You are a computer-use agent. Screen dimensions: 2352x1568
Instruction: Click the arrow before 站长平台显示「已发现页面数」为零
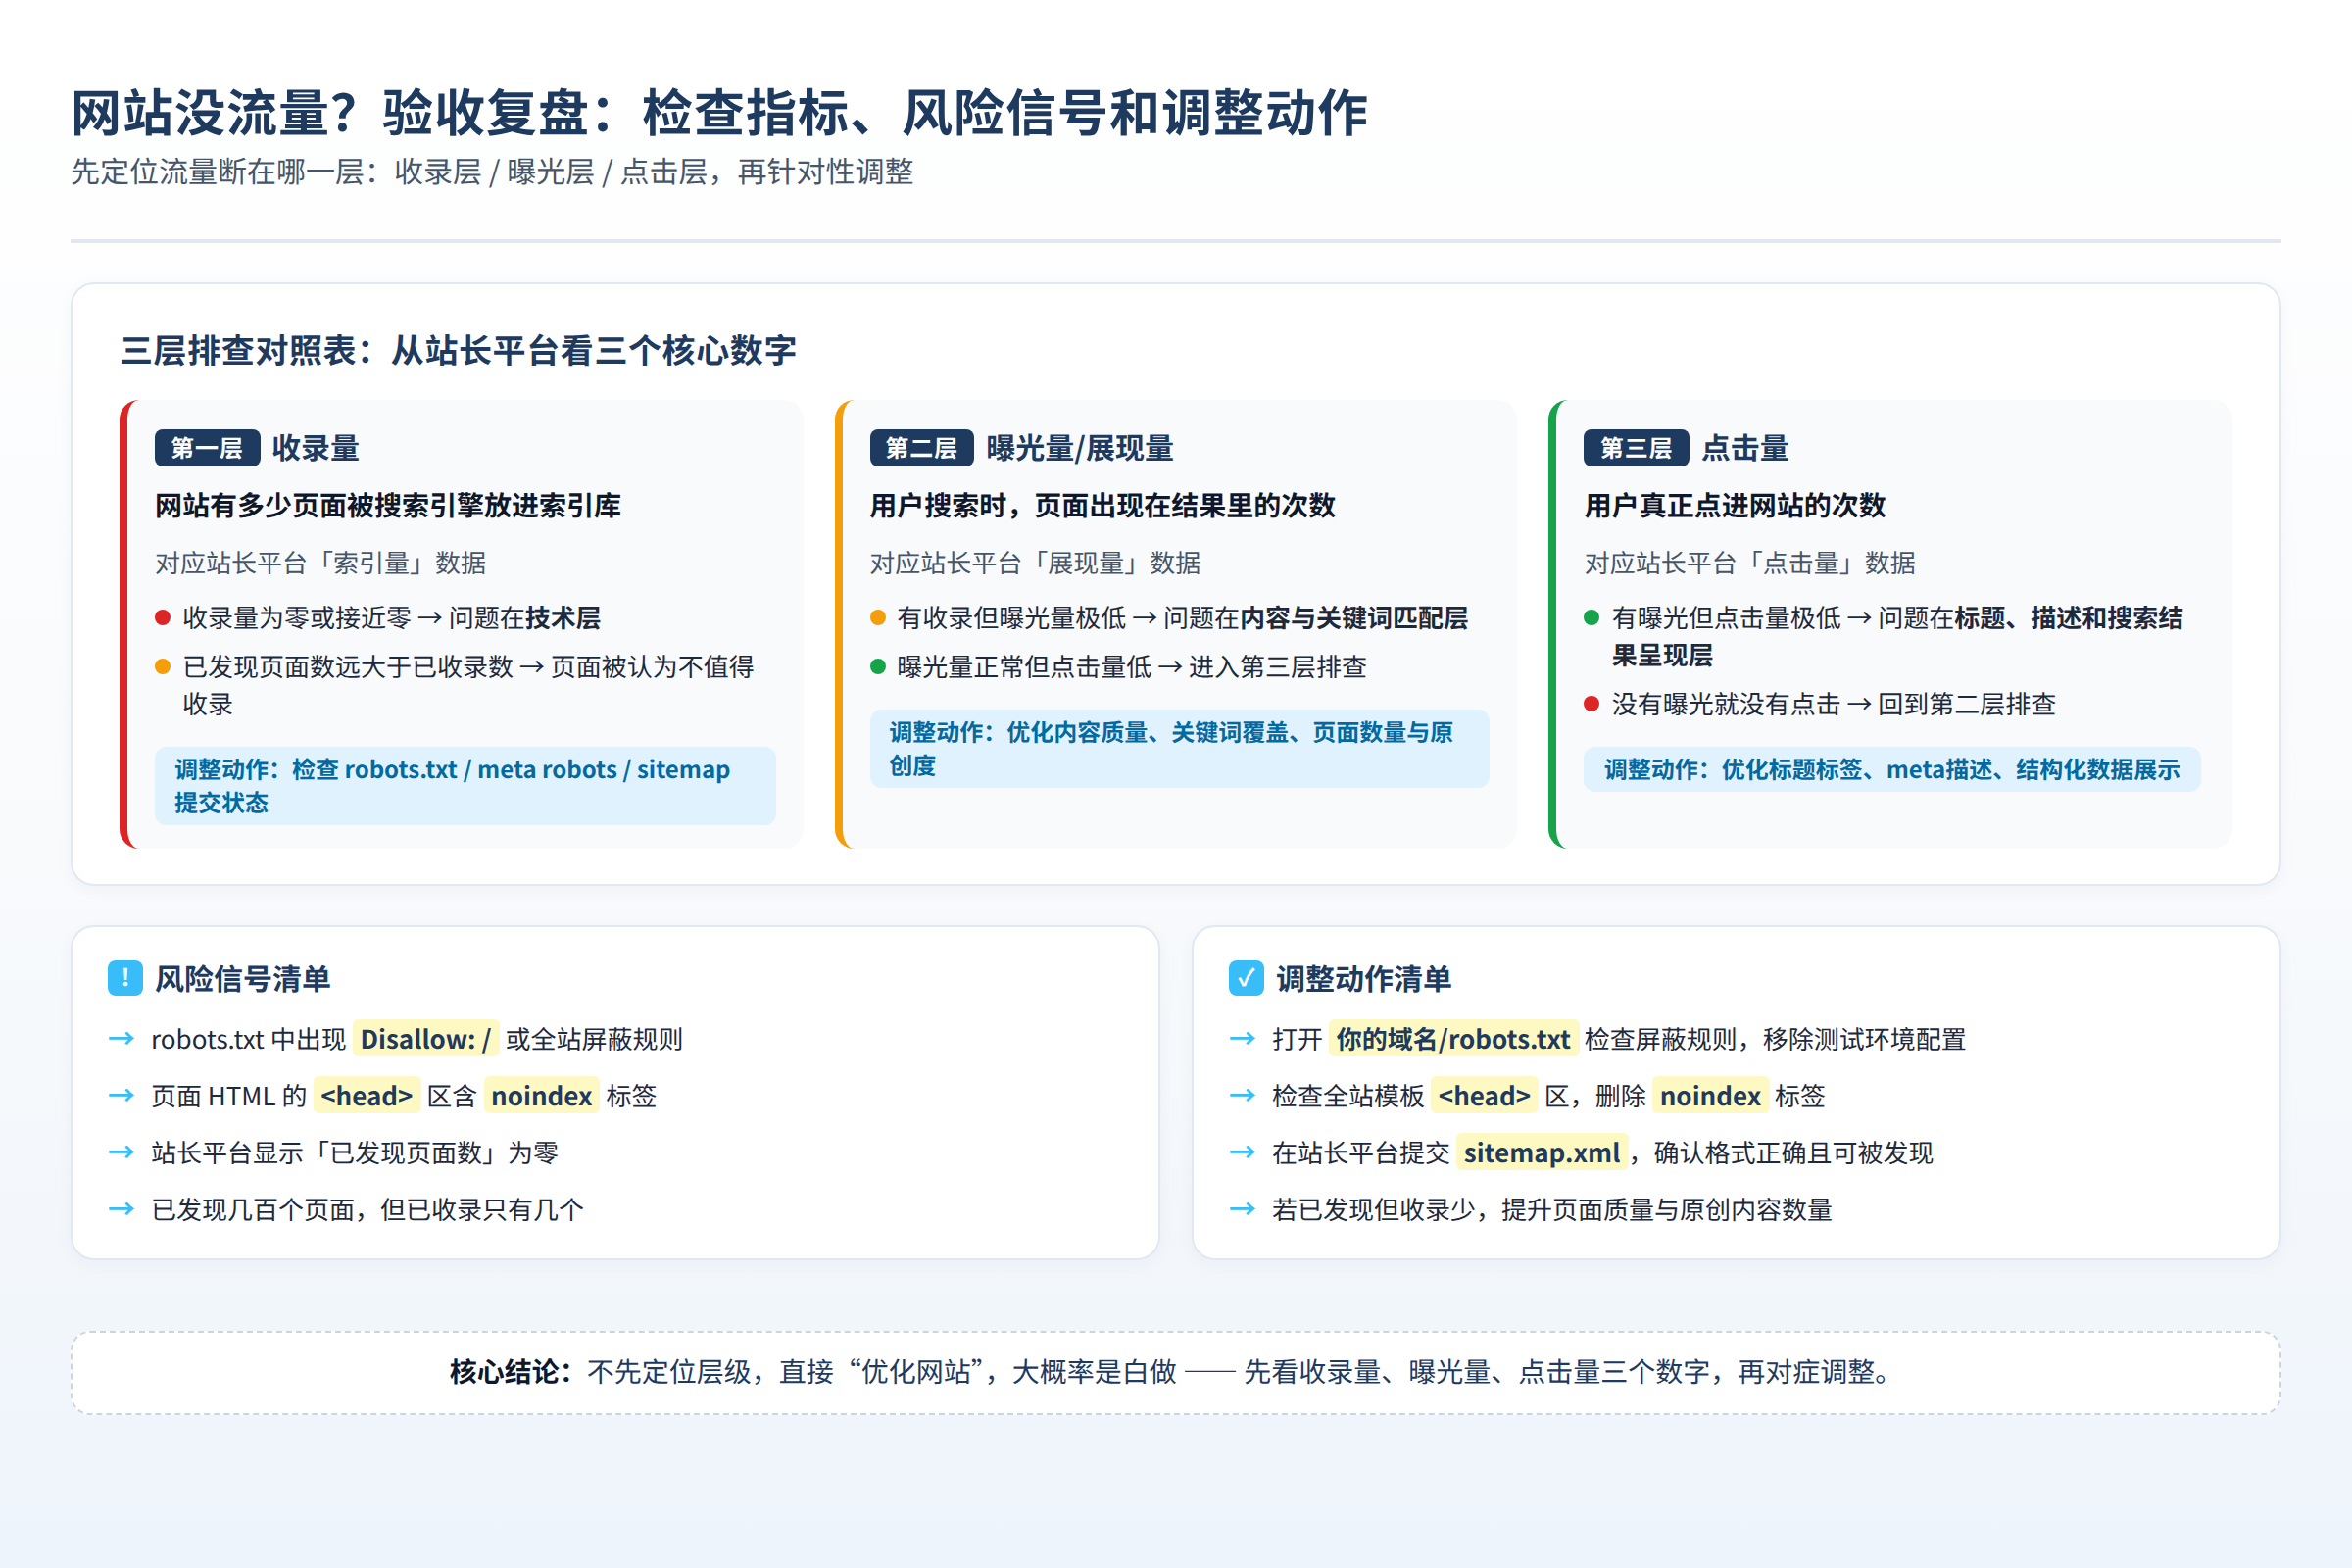pyautogui.click(x=122, y=1152)
